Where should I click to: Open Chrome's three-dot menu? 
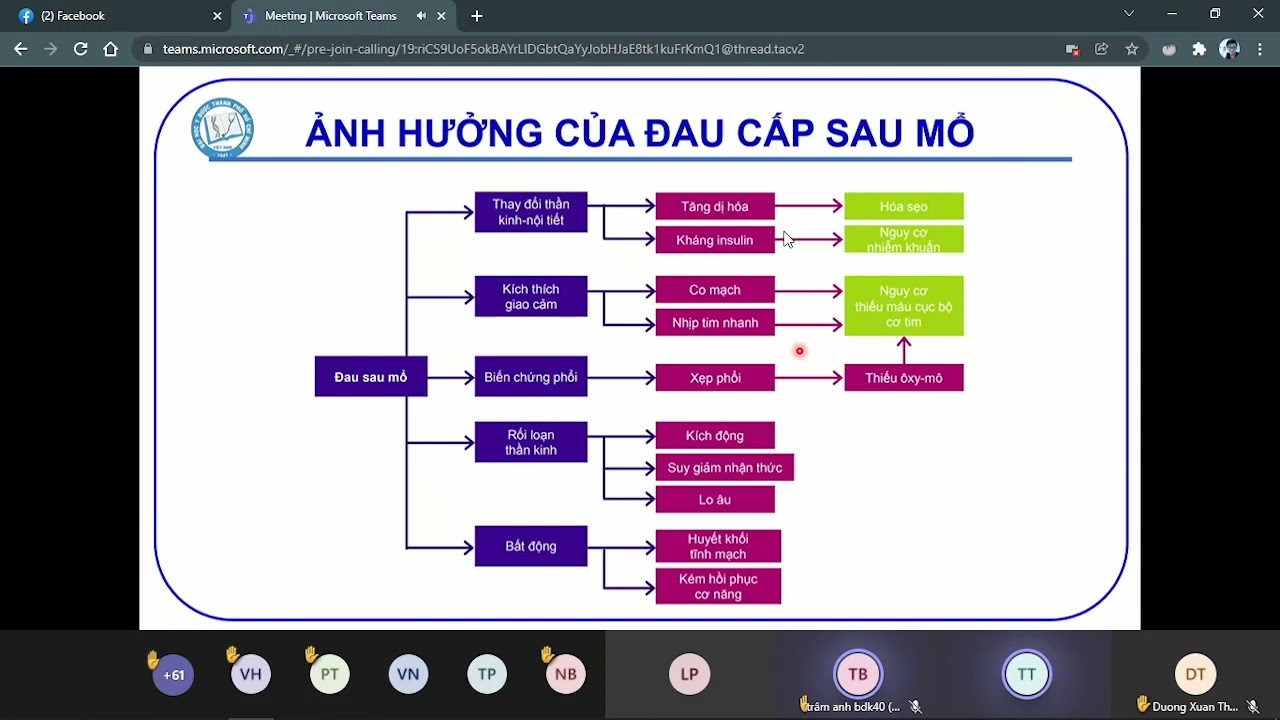[x=1258, y=49]
